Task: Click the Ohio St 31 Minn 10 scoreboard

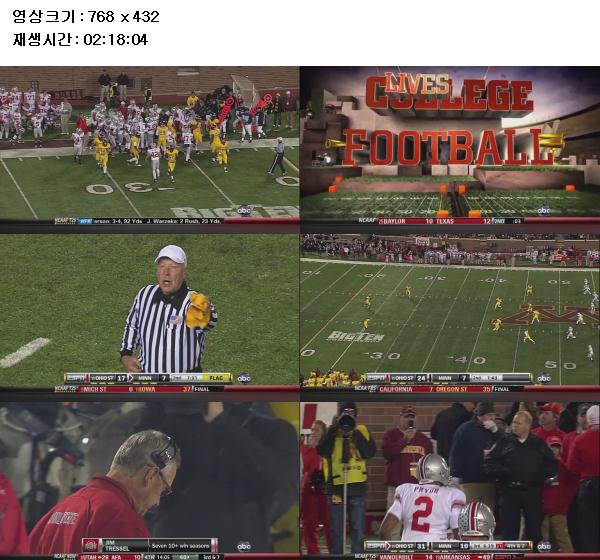Action: [448, 546]
